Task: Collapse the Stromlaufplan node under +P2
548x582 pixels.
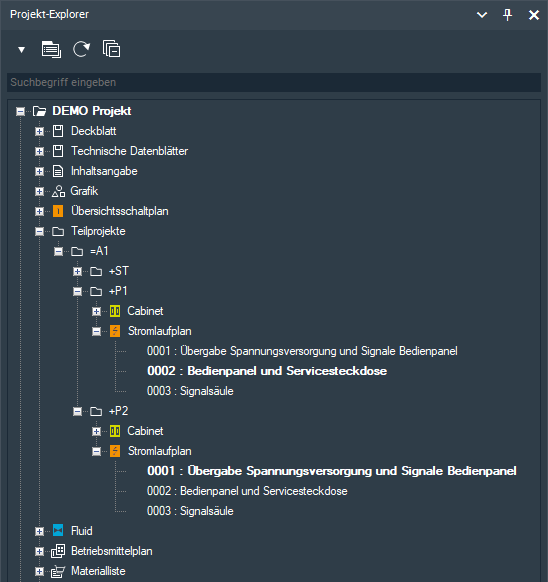Action: click(96, 452)
